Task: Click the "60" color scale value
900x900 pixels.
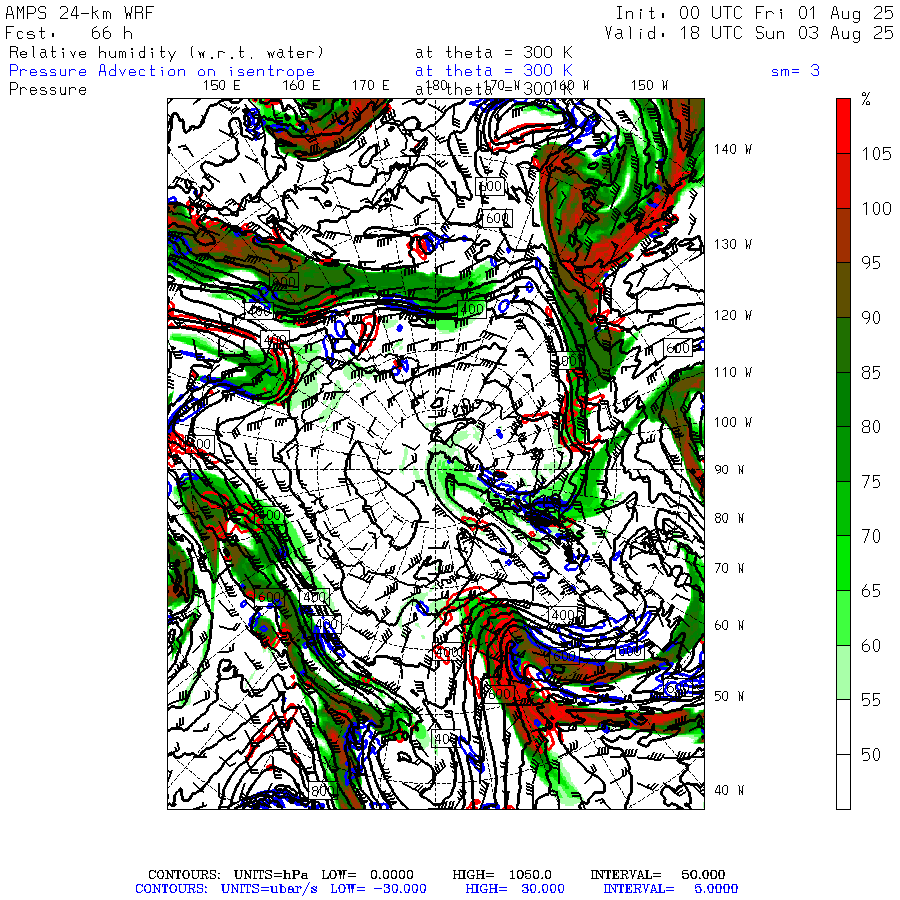Action: click(x=871, y=646)
